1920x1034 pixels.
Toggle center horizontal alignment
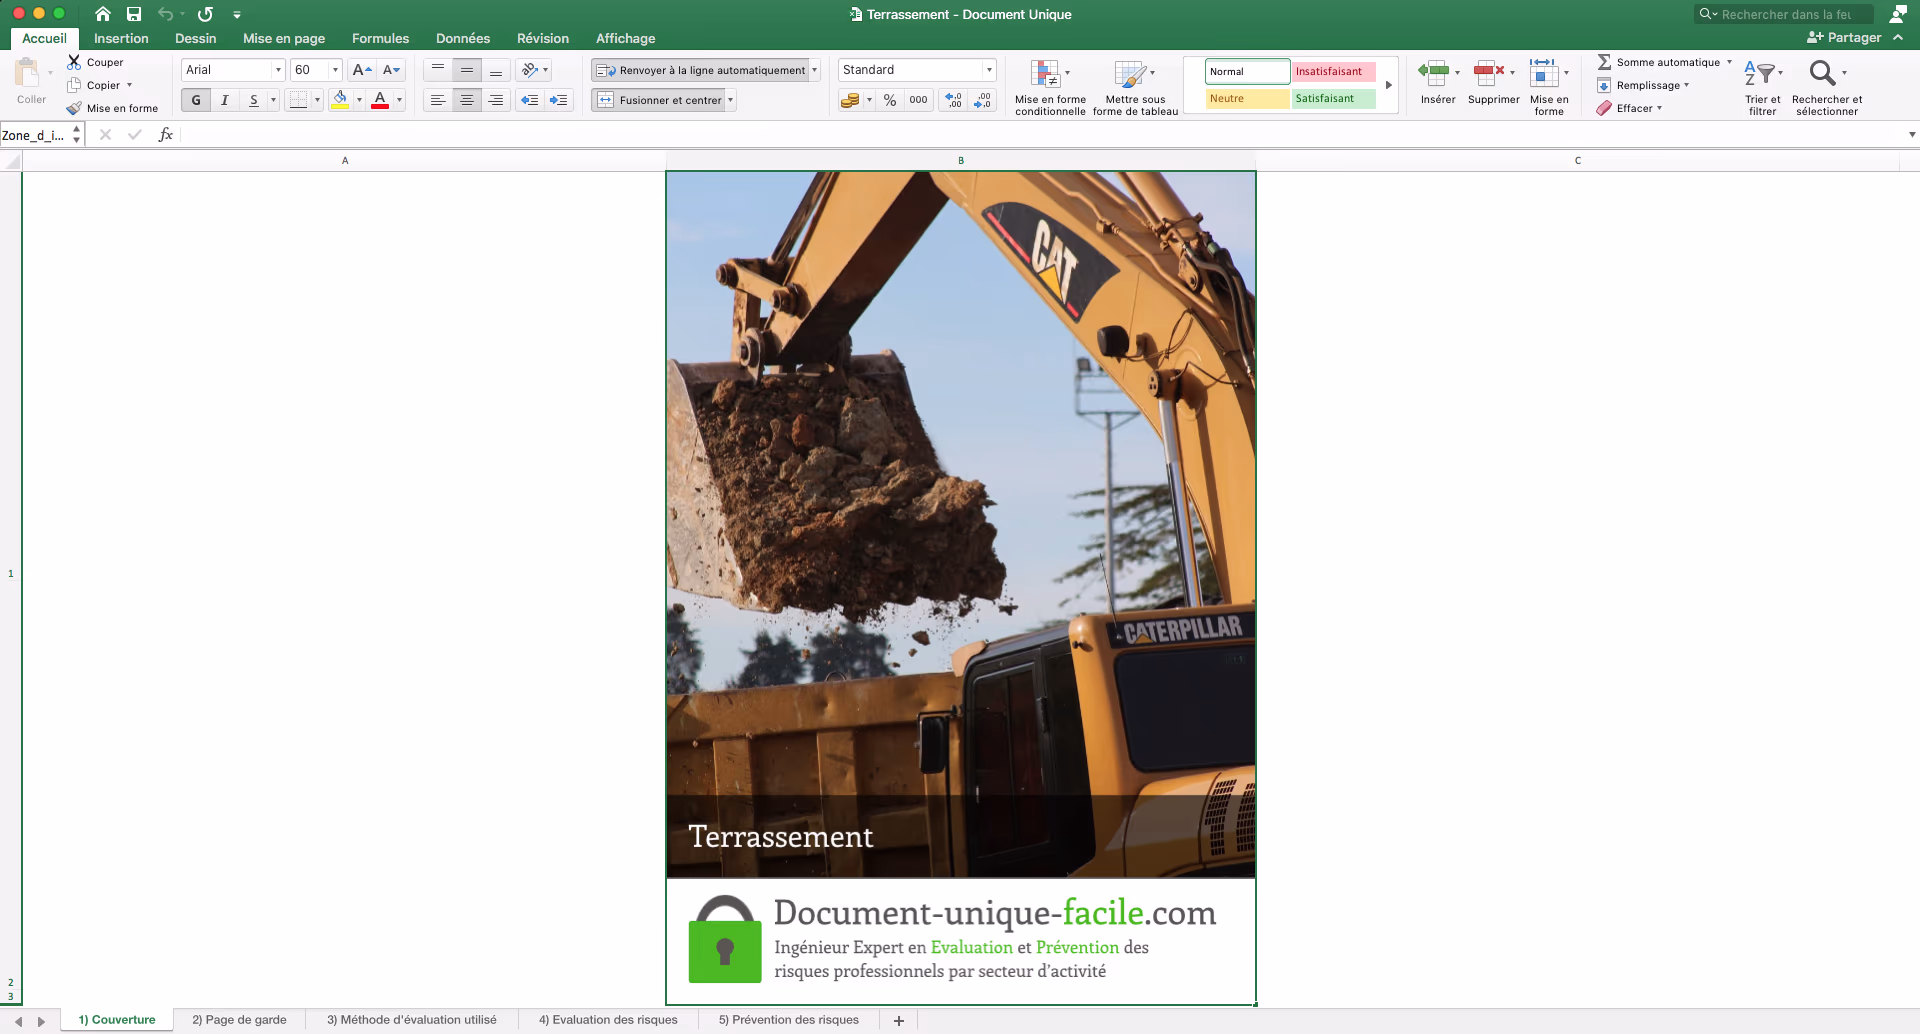[x=467, y=100]
